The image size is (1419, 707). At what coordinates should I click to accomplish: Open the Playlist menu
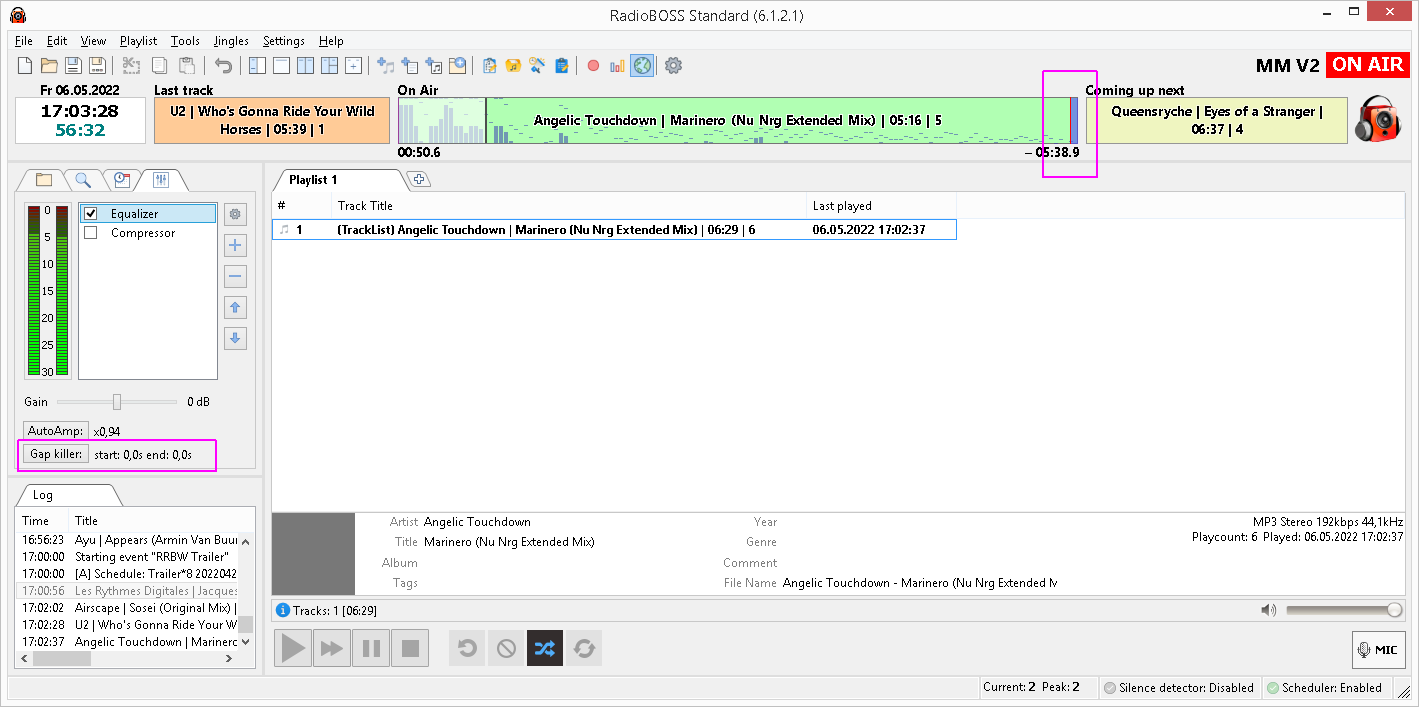[x=139, y=41]
